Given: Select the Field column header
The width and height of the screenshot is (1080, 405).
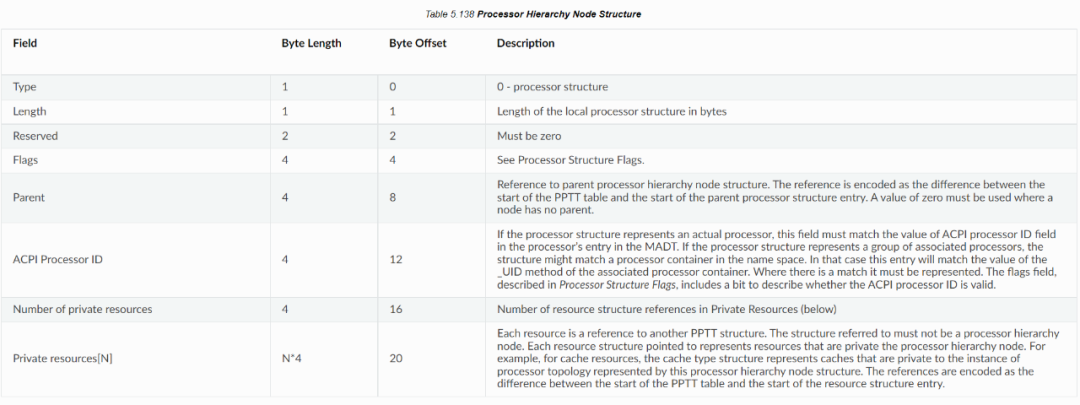Looking at the screenshot, I should [25, 43].
